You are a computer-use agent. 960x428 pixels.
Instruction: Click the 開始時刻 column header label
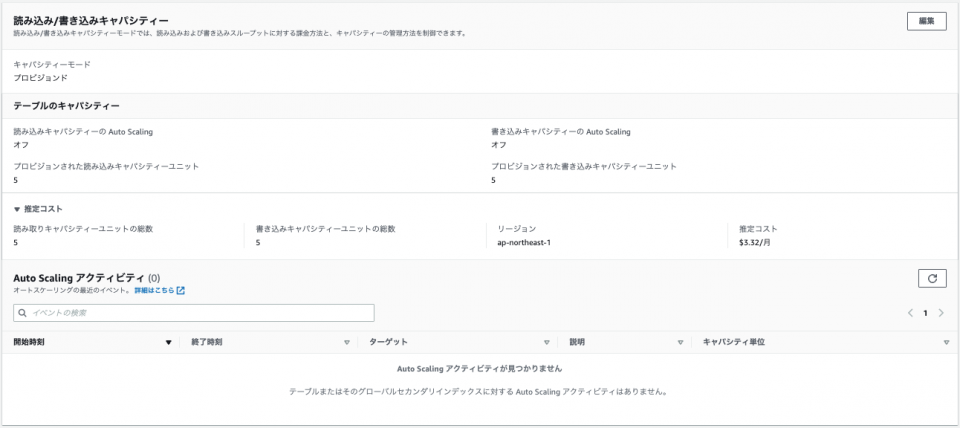tap(29, 342)
